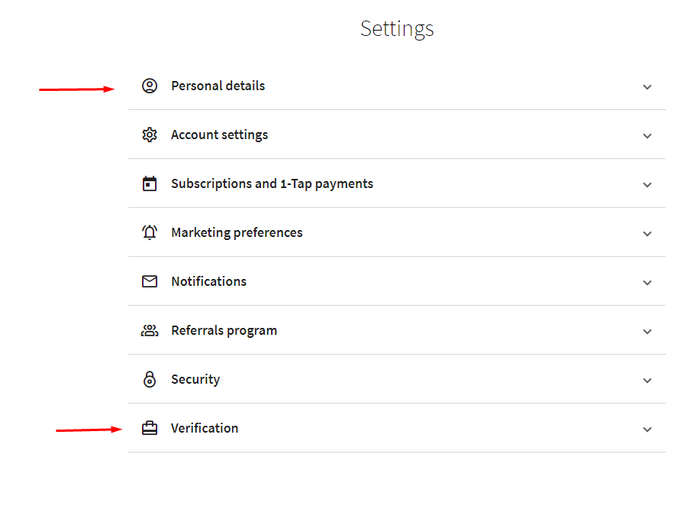Screen dimensions: 700x506
Task: Click the Notifications envelope icon
Action: pos(150,282)
